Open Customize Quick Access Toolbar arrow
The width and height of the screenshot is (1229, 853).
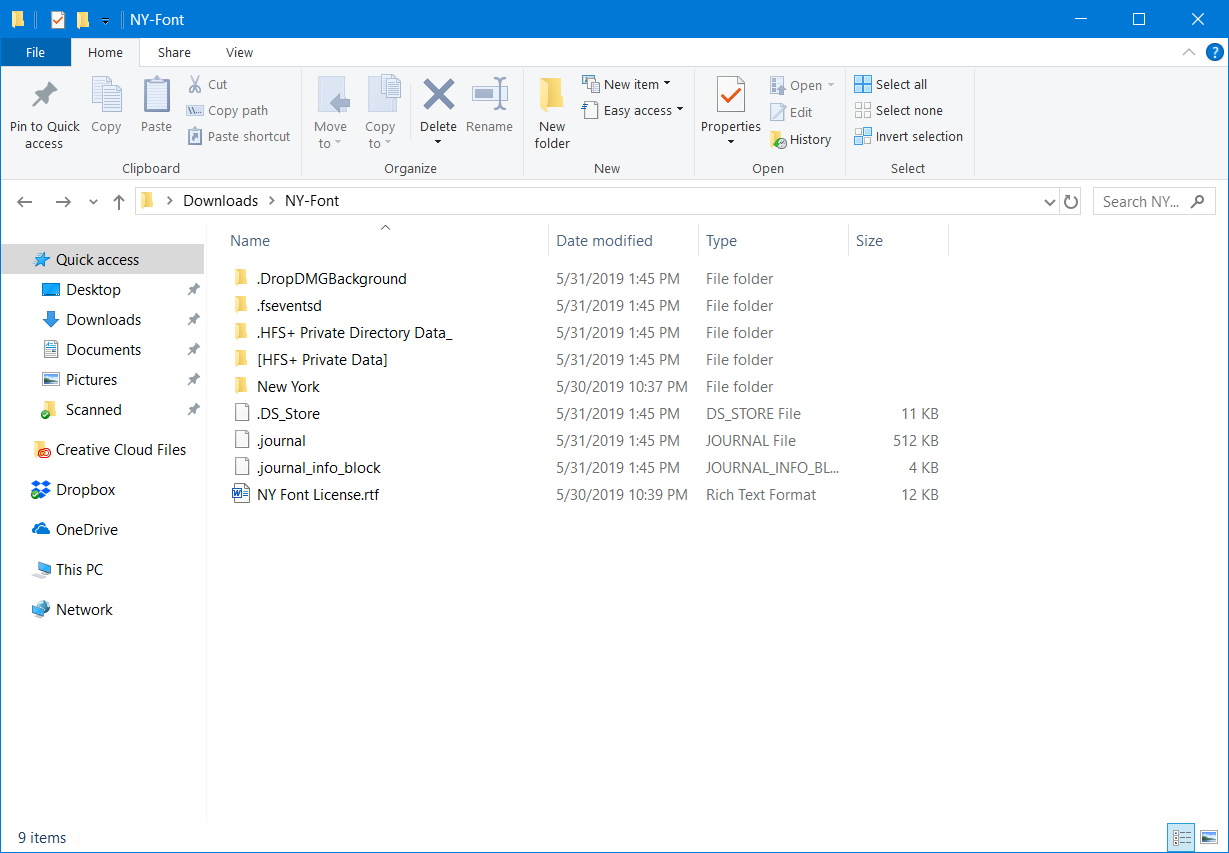click(x=105, y=20)
